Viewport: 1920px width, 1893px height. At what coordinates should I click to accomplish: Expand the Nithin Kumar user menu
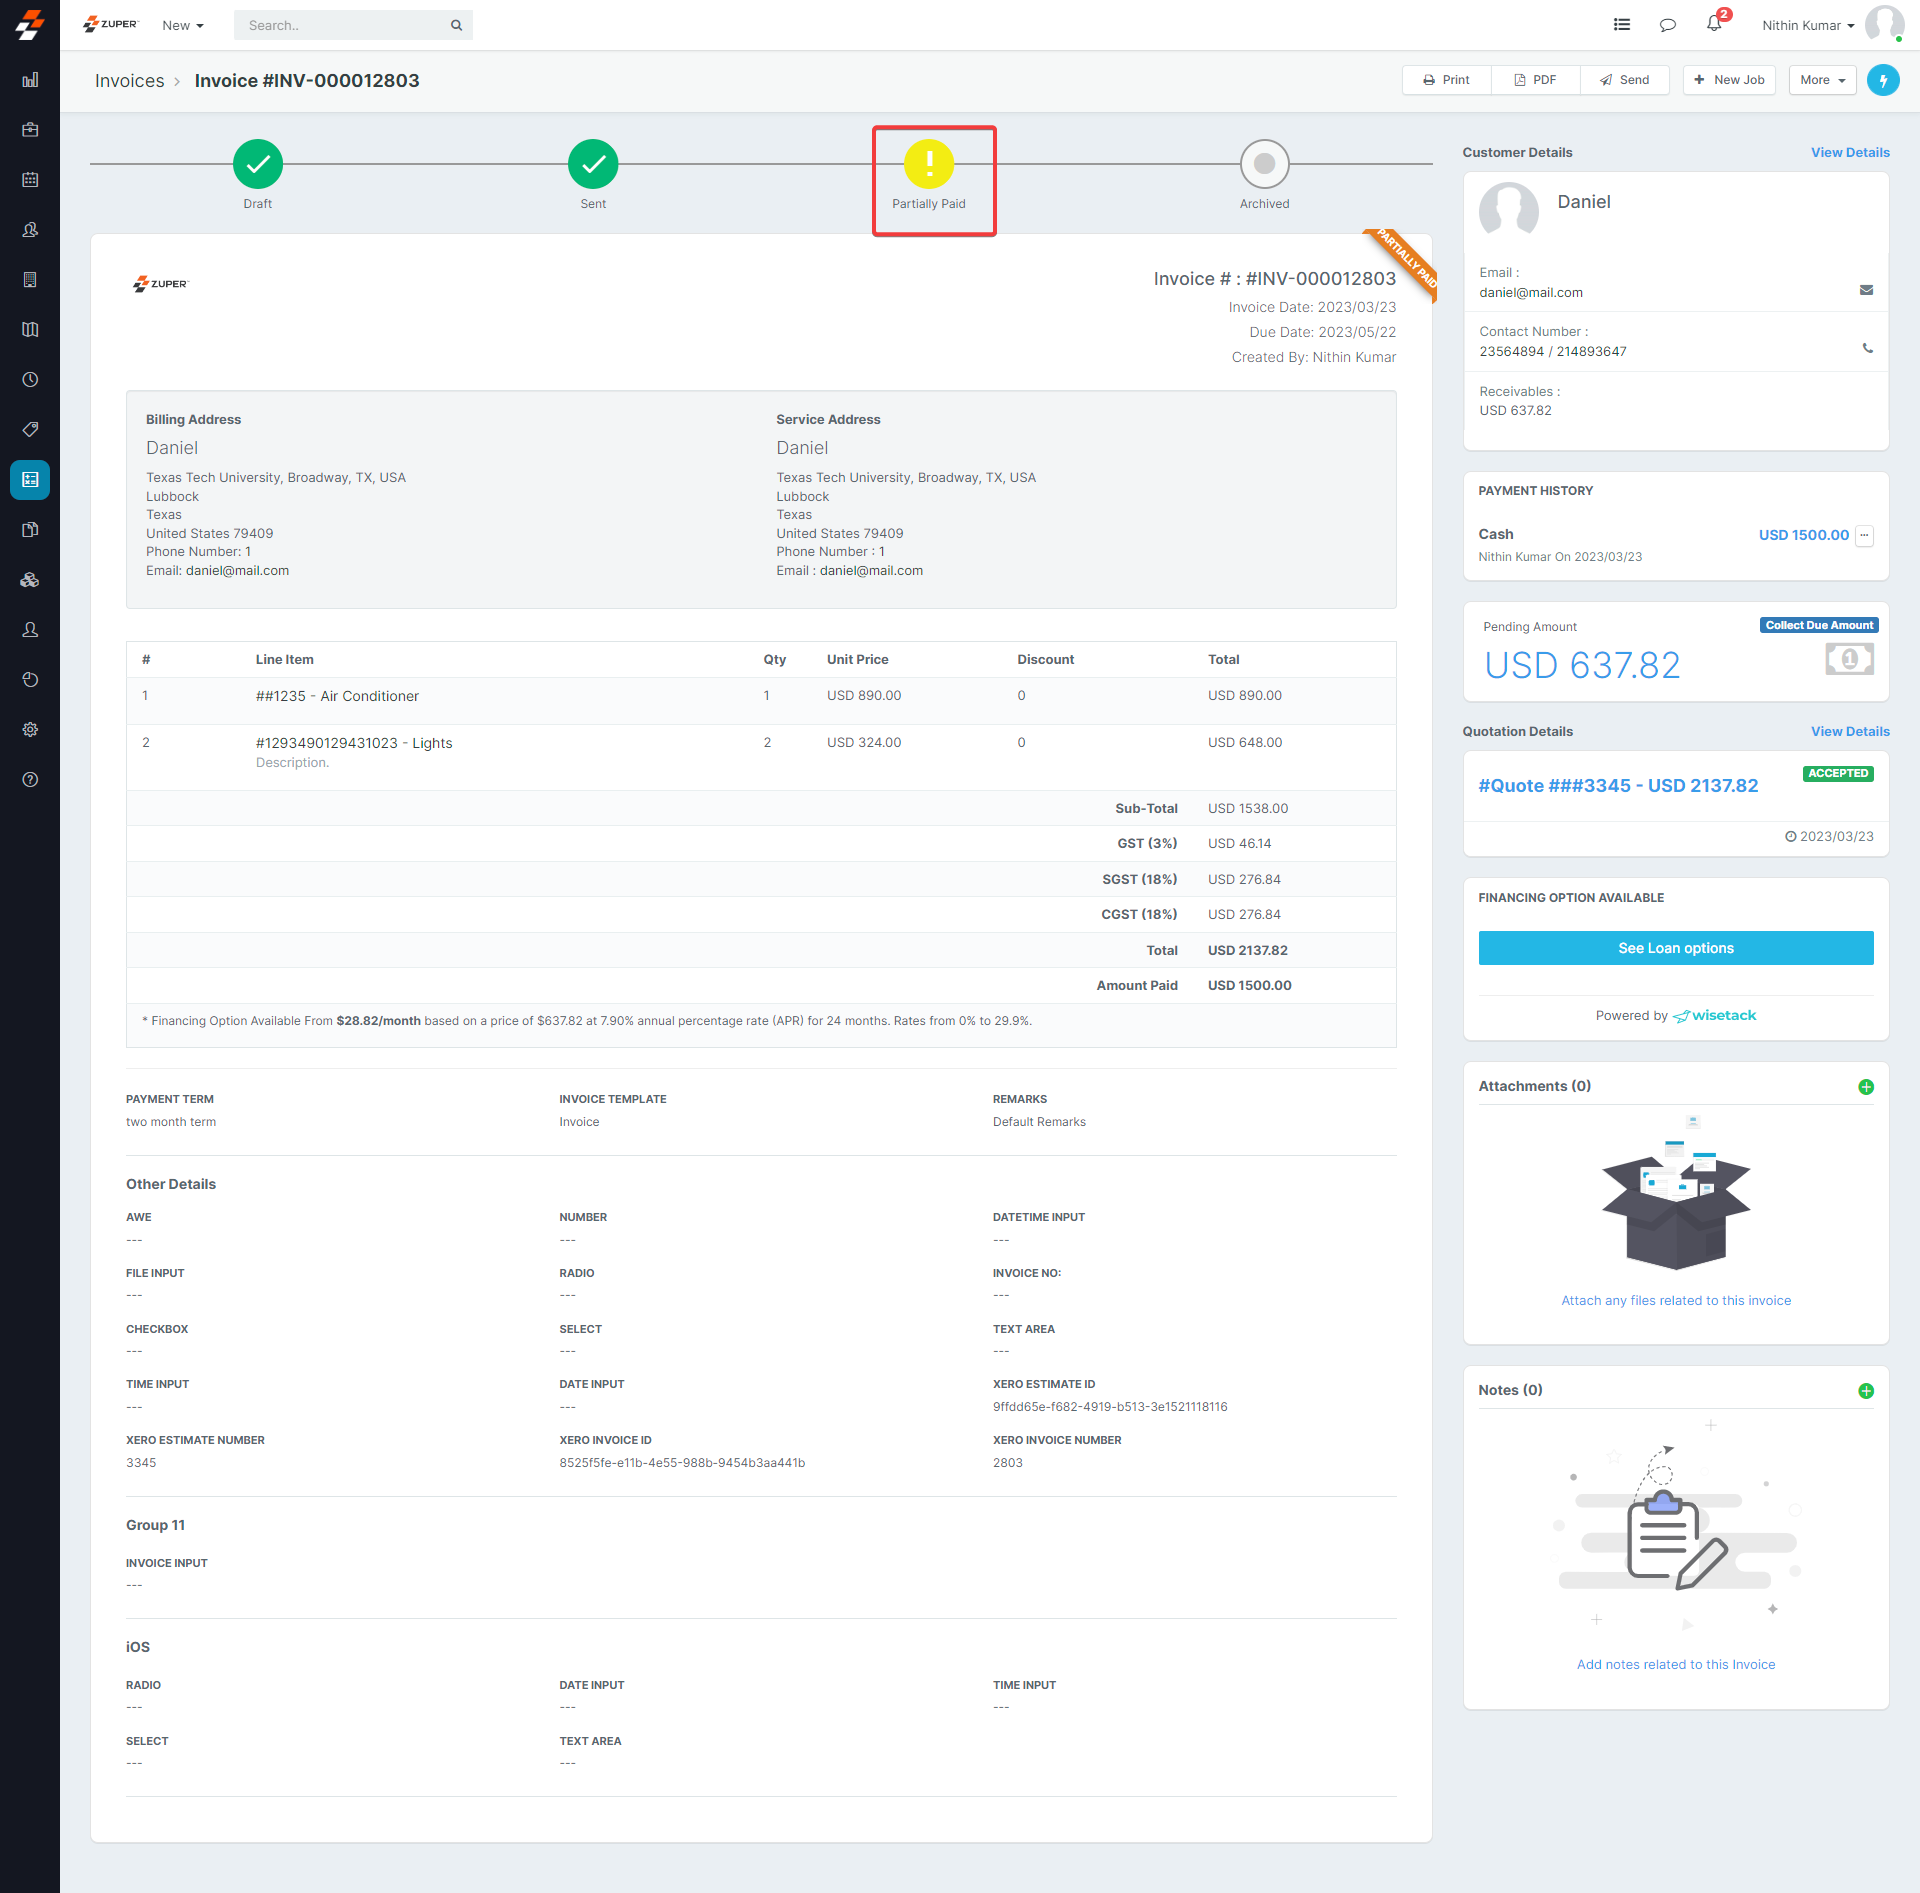point(1808,25)
